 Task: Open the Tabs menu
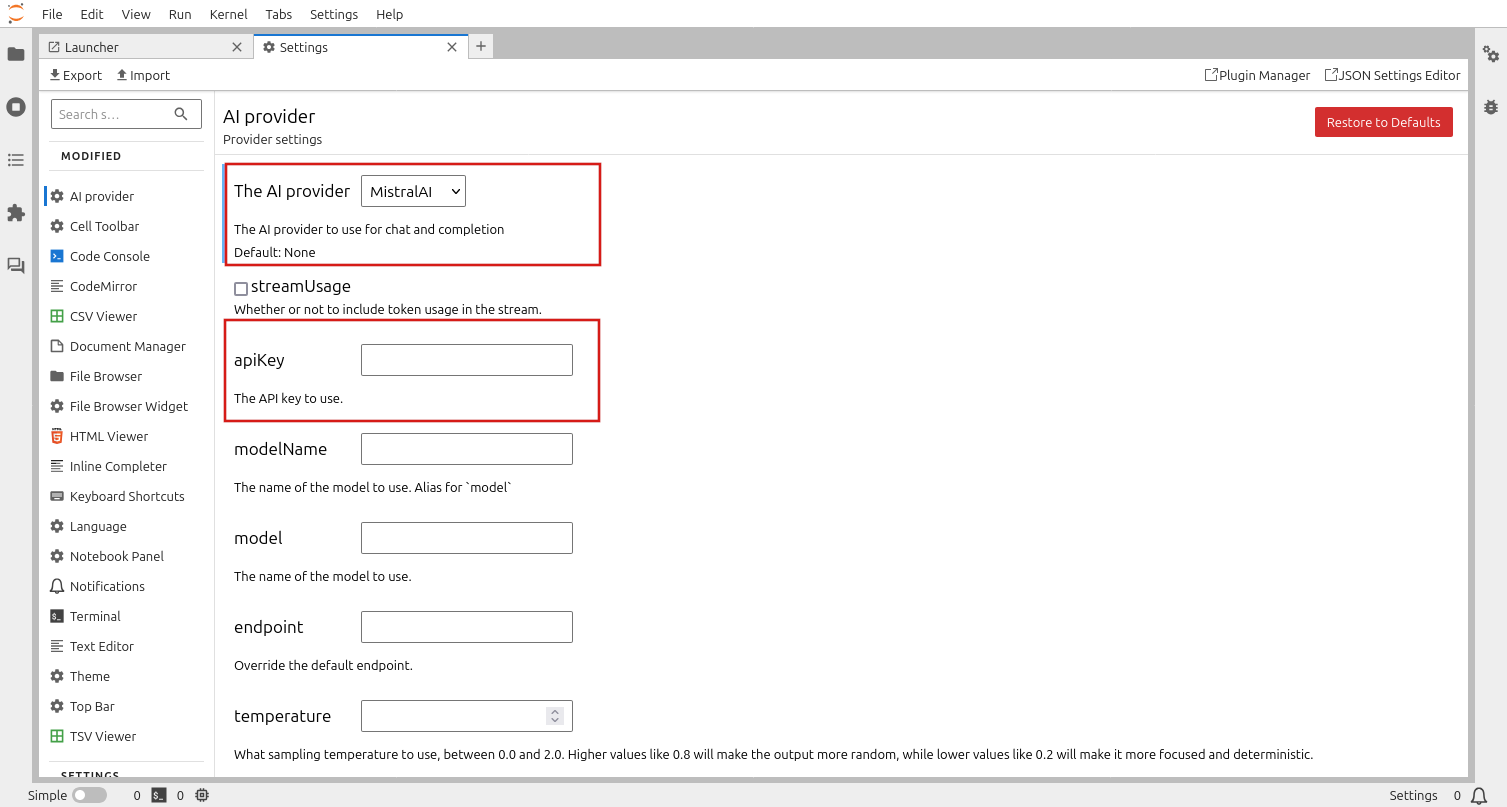click(279, 14)
